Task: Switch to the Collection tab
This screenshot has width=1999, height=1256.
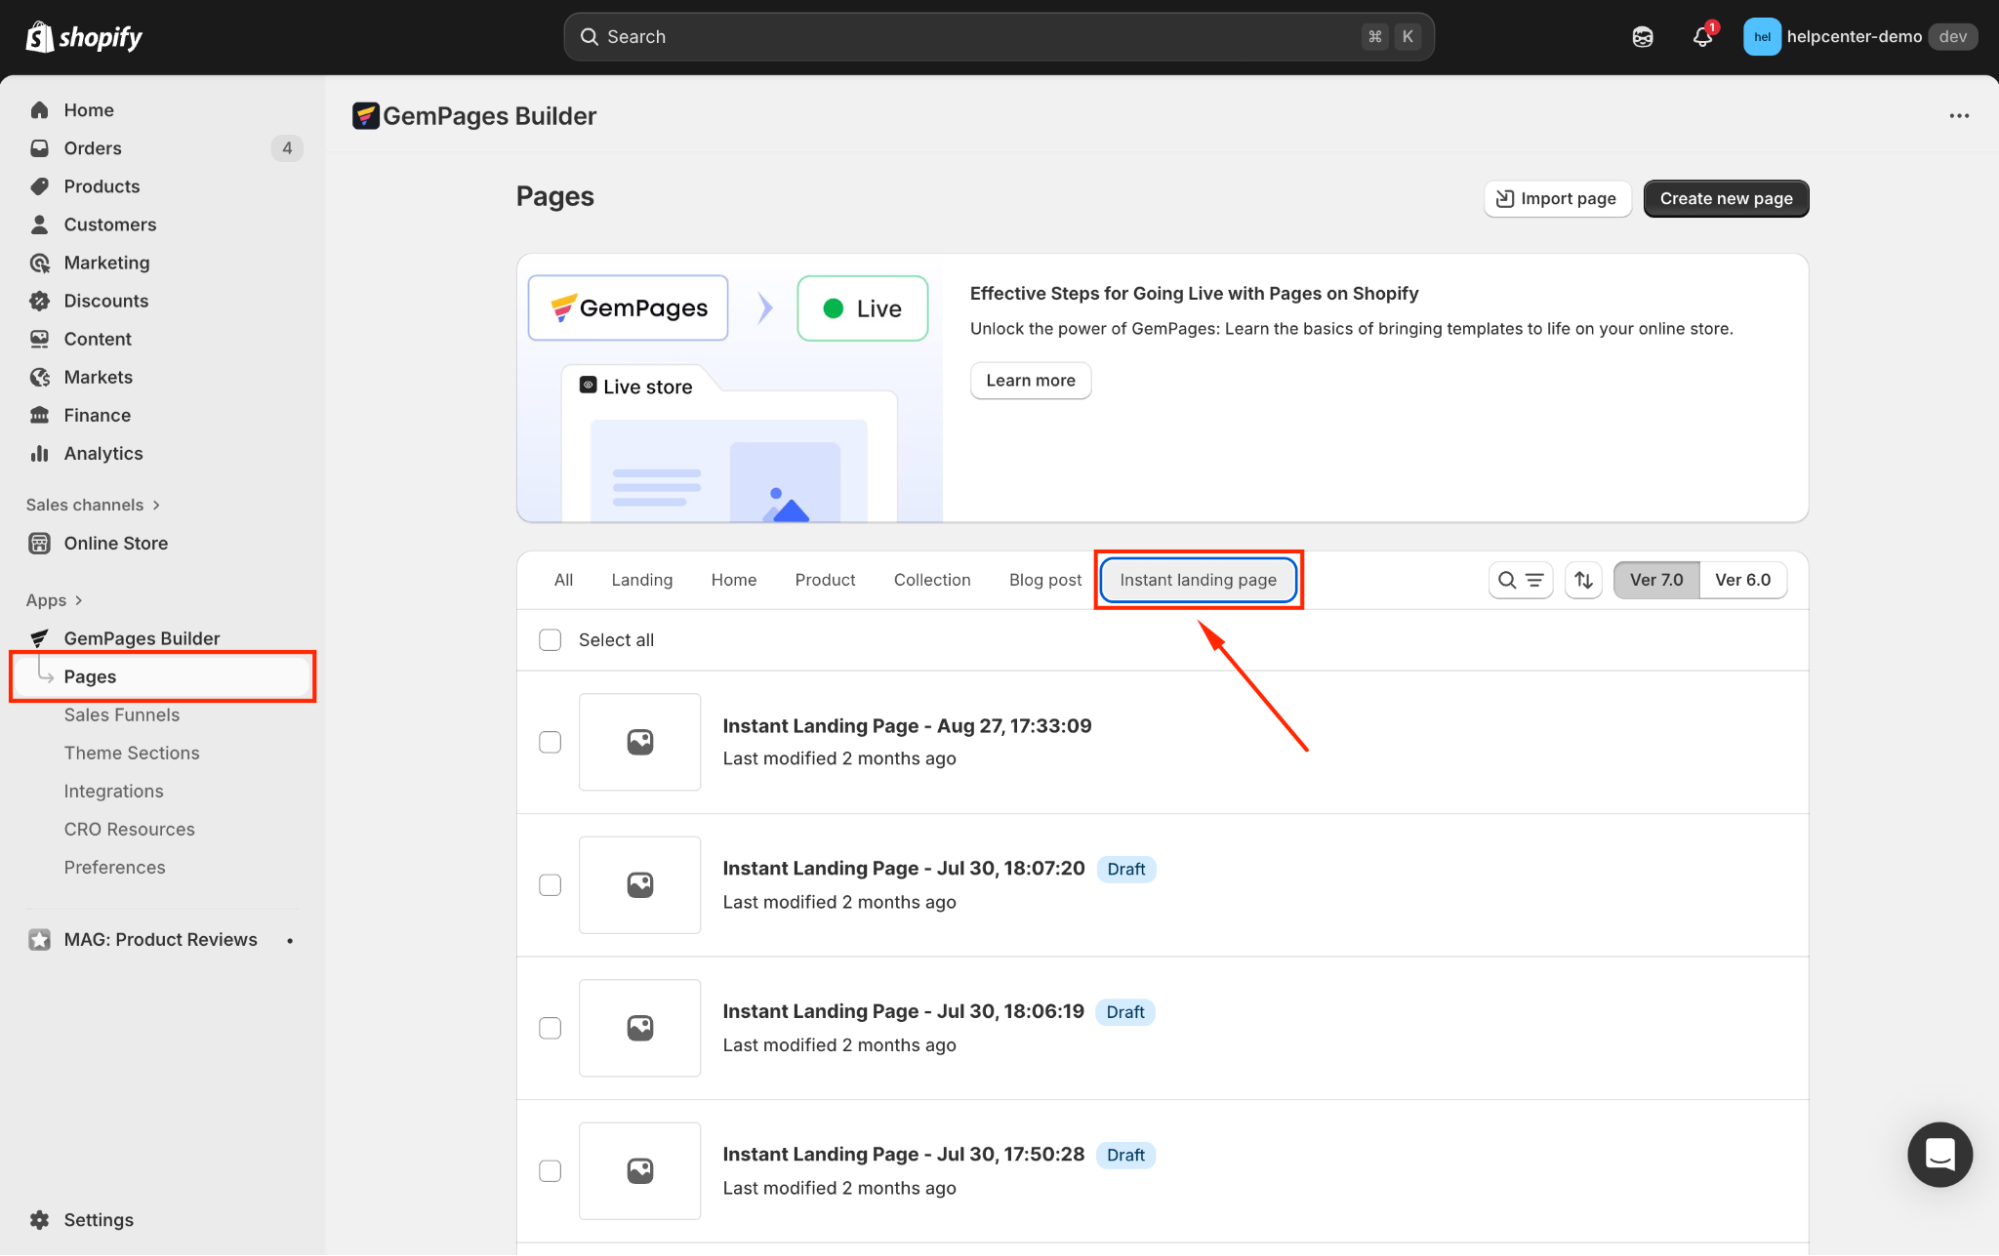Action: click(931, 580)
